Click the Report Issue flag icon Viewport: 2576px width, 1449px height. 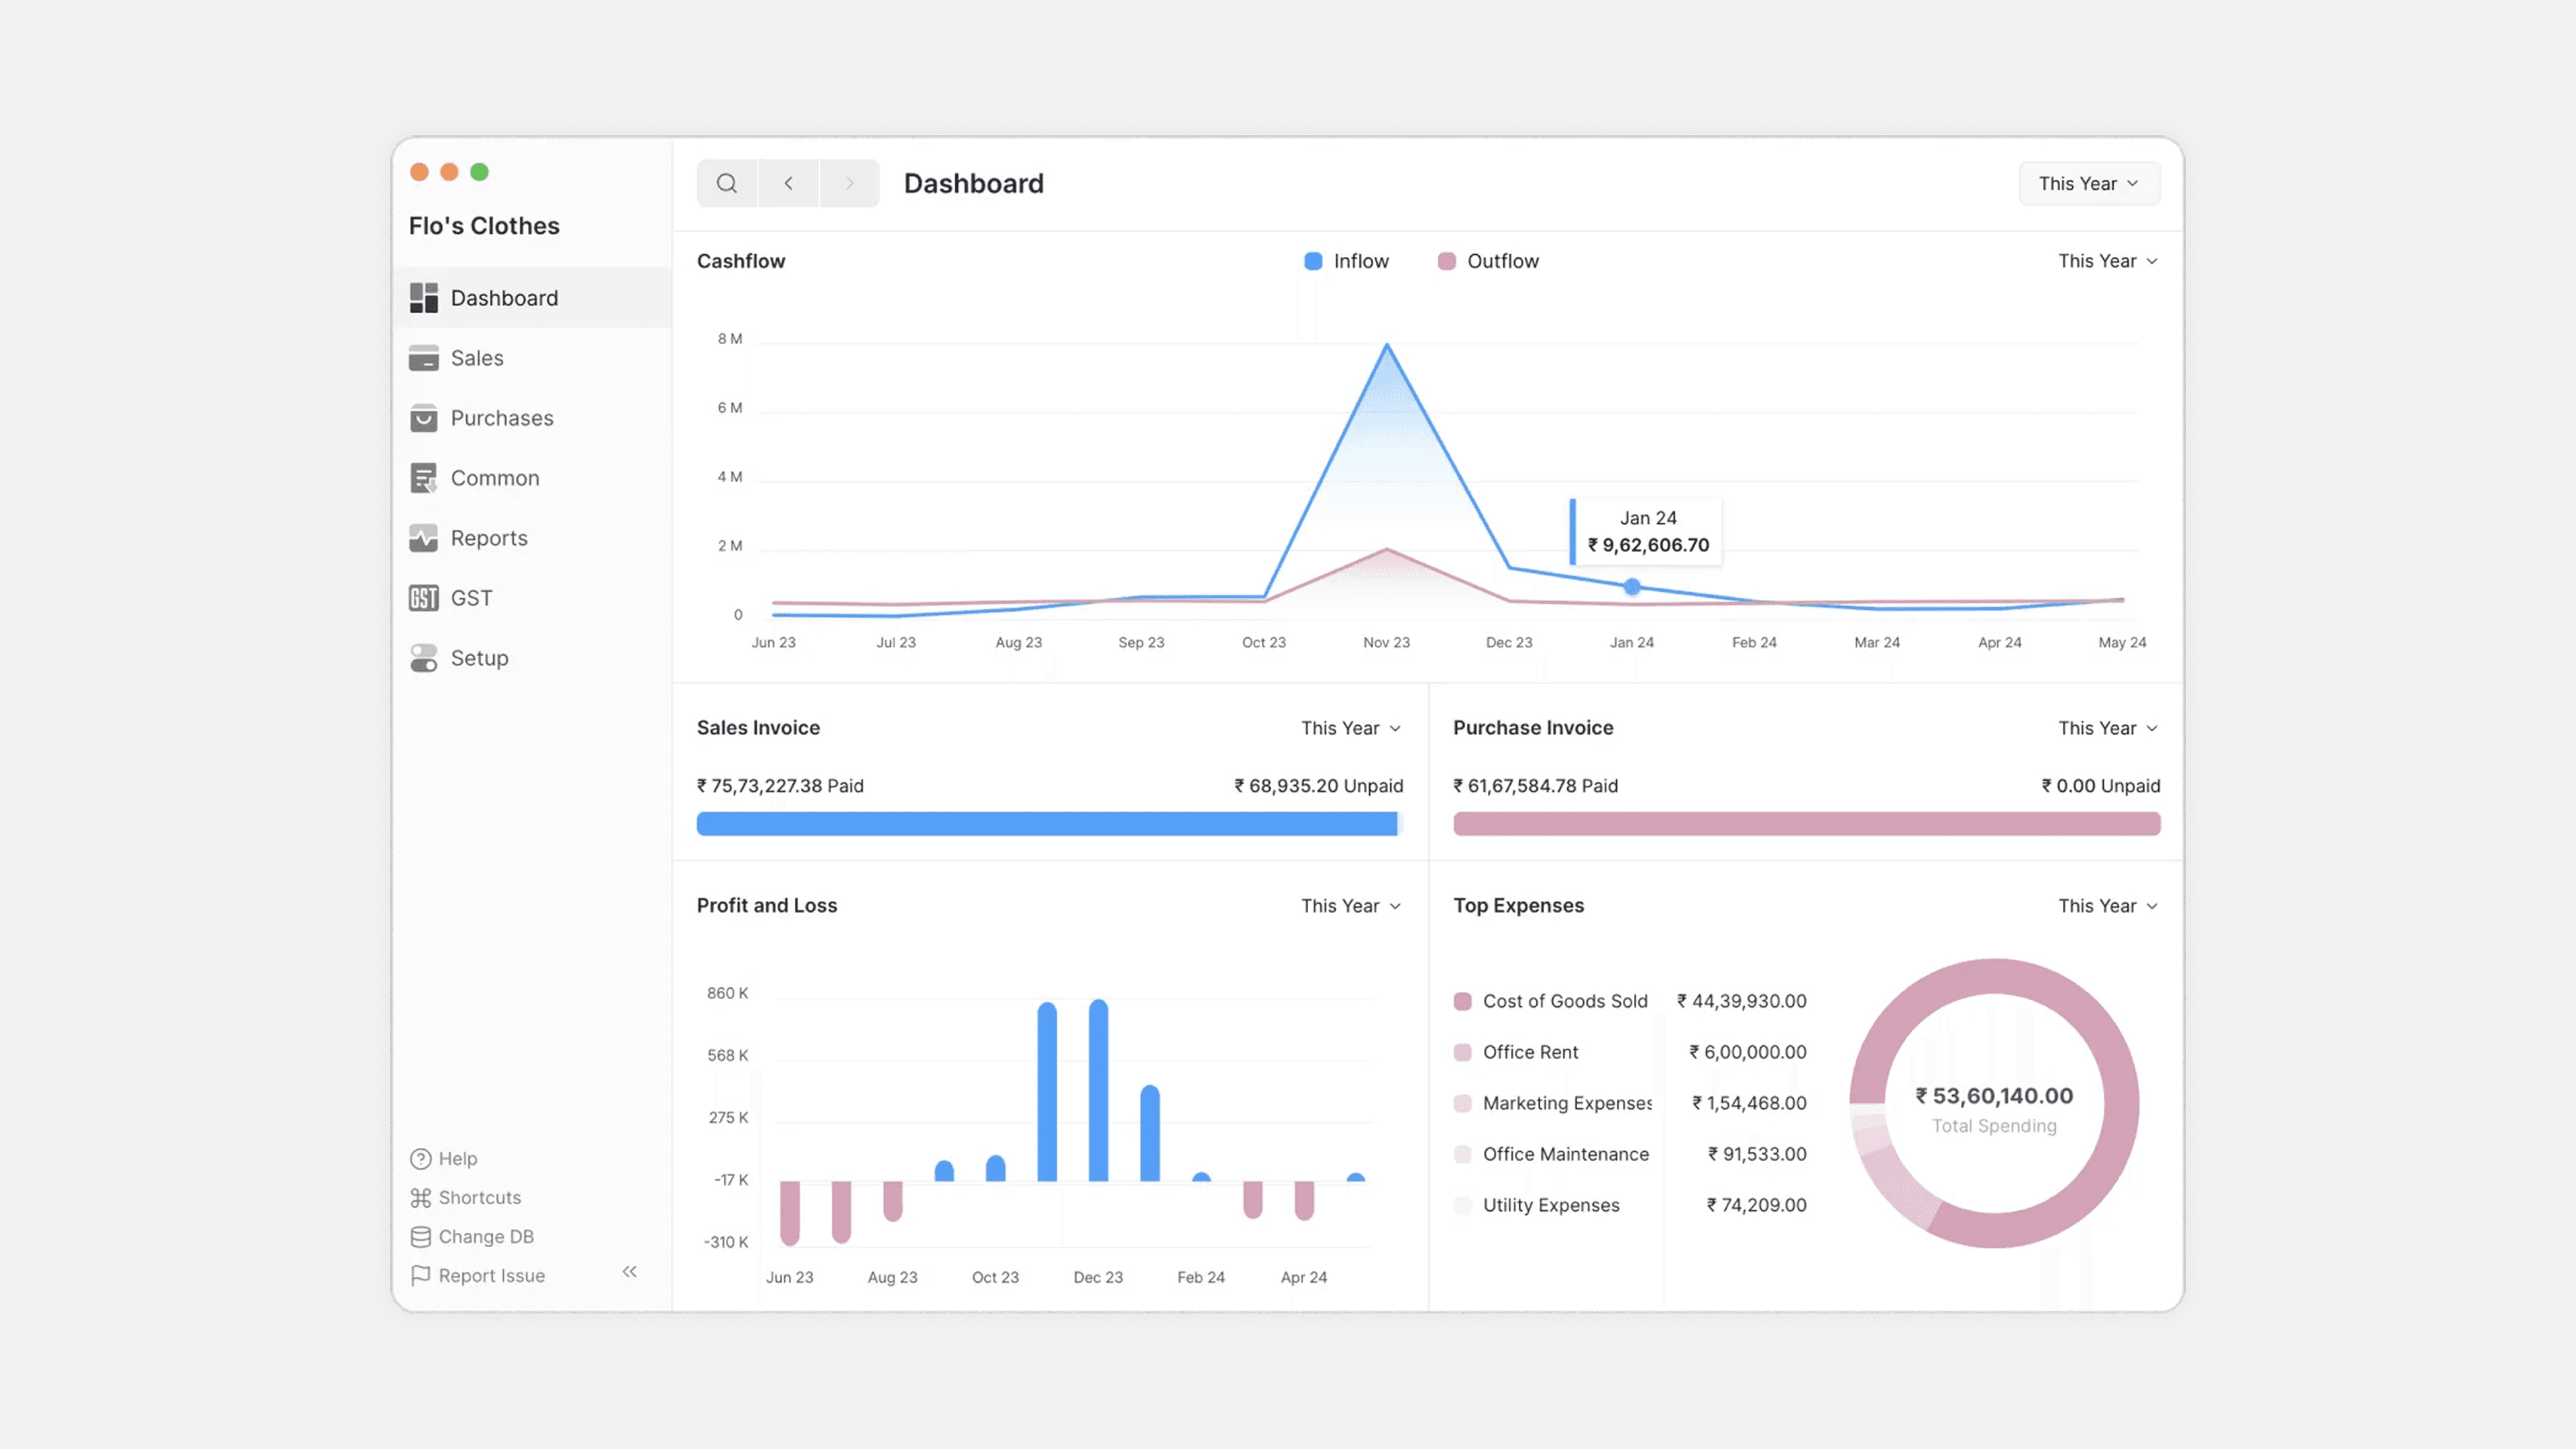[421, 1276]
